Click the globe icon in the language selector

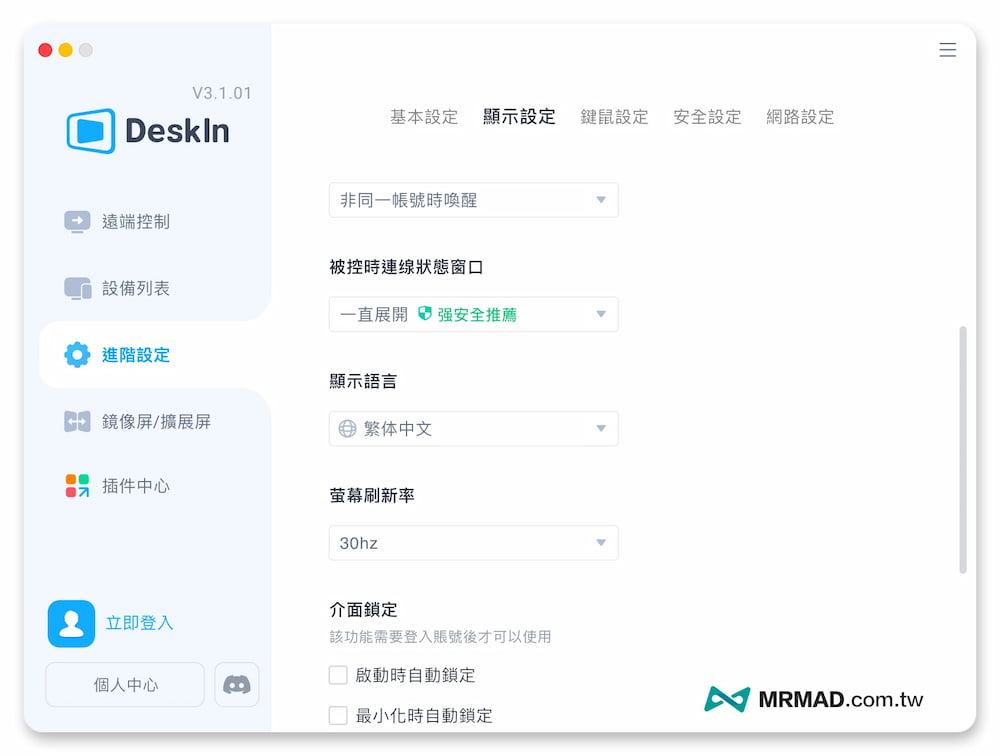[344, 428]
